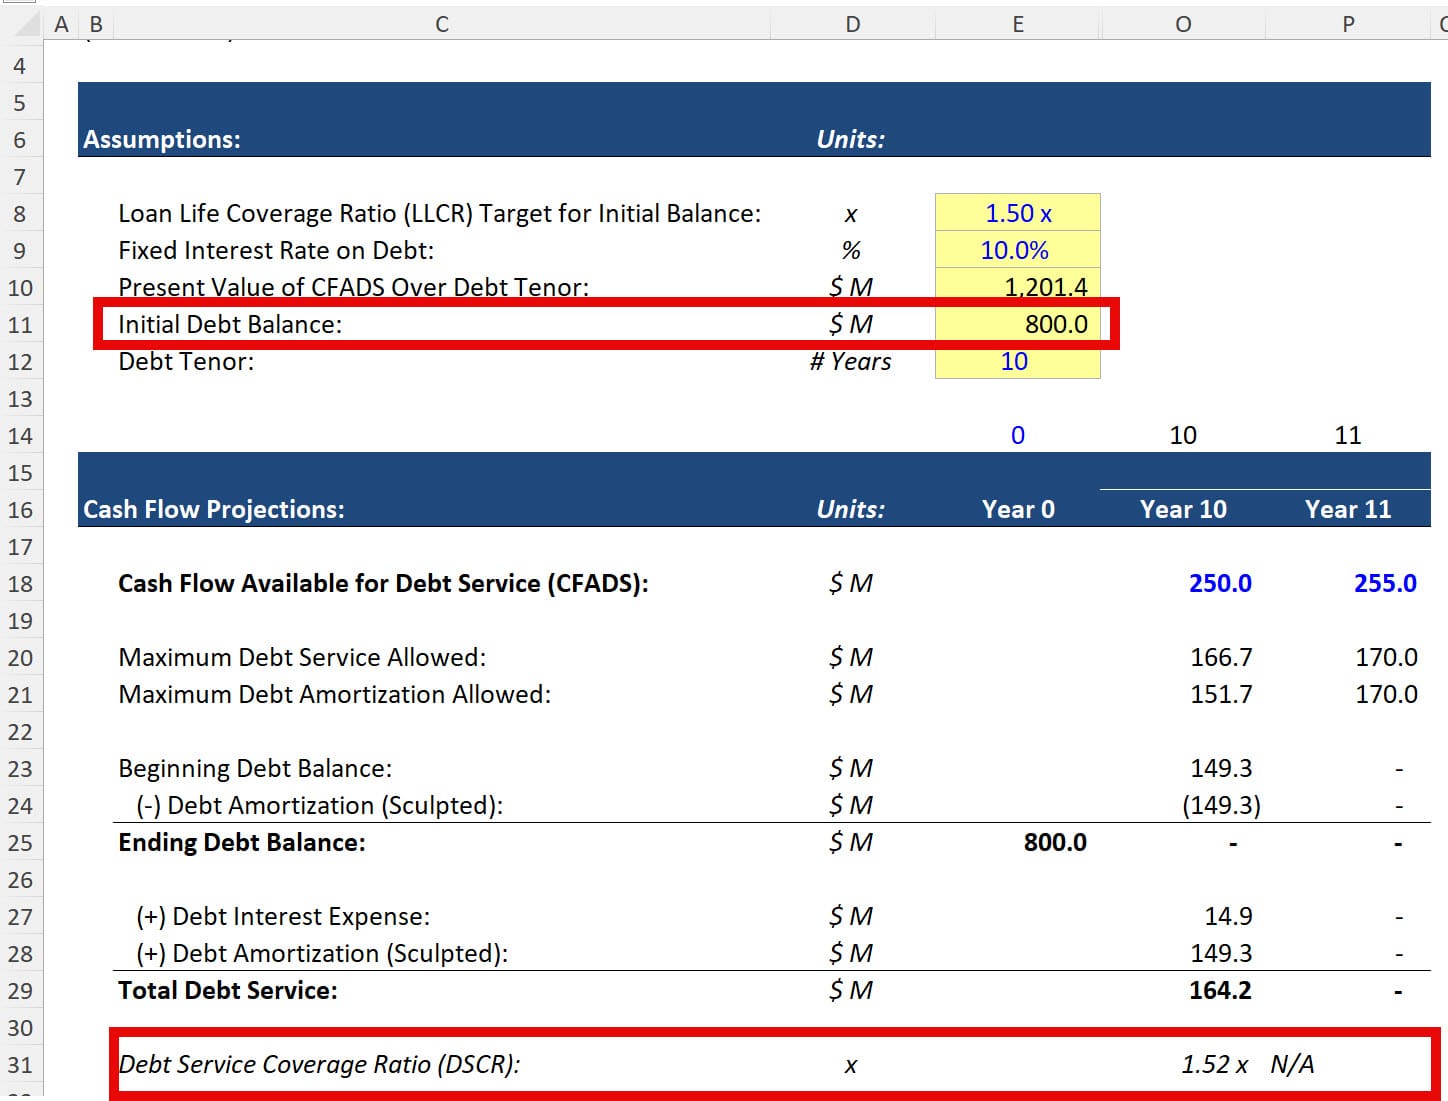Image resolution: width=1448 pixels, height=1101 pixels.
Task: Select column P header
Action: coord(1347,24)
